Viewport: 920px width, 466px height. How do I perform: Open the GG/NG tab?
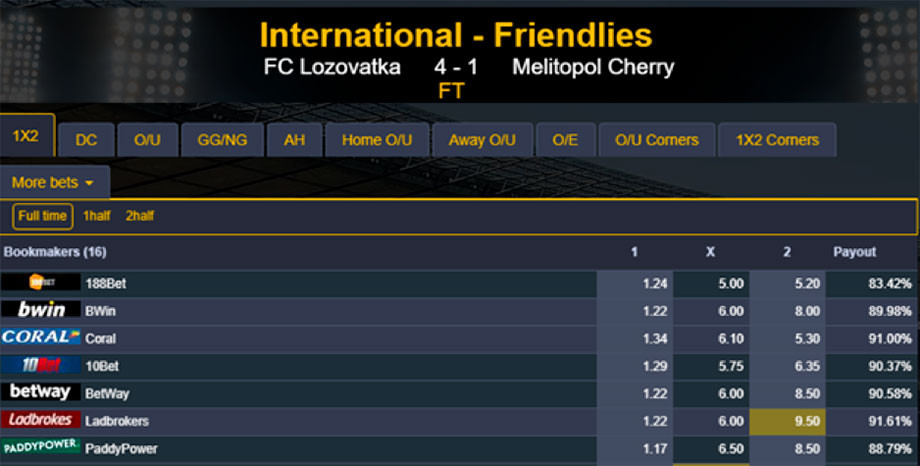(222, 141)
